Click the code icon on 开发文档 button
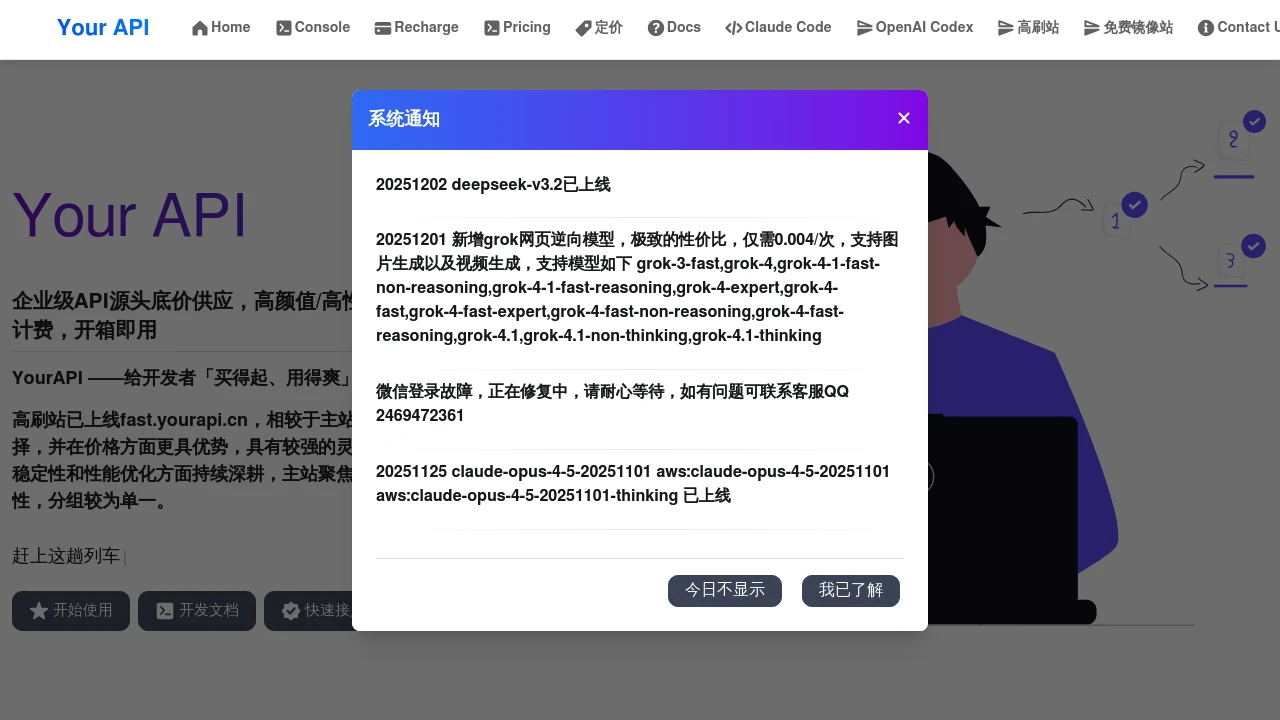Viewport: 1280px width, 720px height. pyautogui.click(x=165, y=610)
